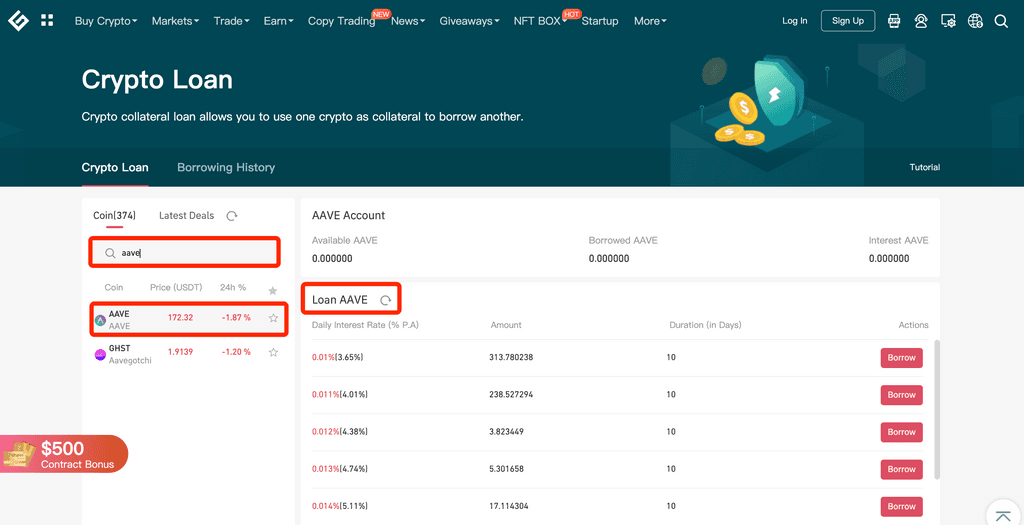Viewport: 1024px width, 525px height.
Task: Expand the More menu
Action: point(650,21)
